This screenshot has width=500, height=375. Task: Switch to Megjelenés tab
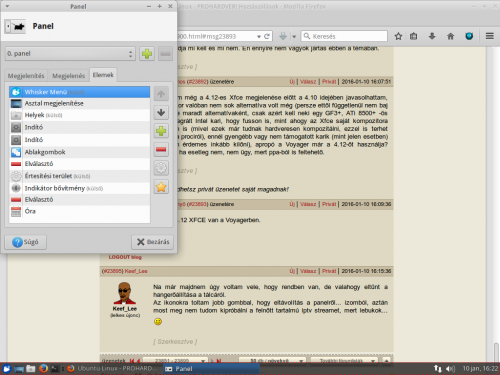pyautogui.click(x=69, y=76)
